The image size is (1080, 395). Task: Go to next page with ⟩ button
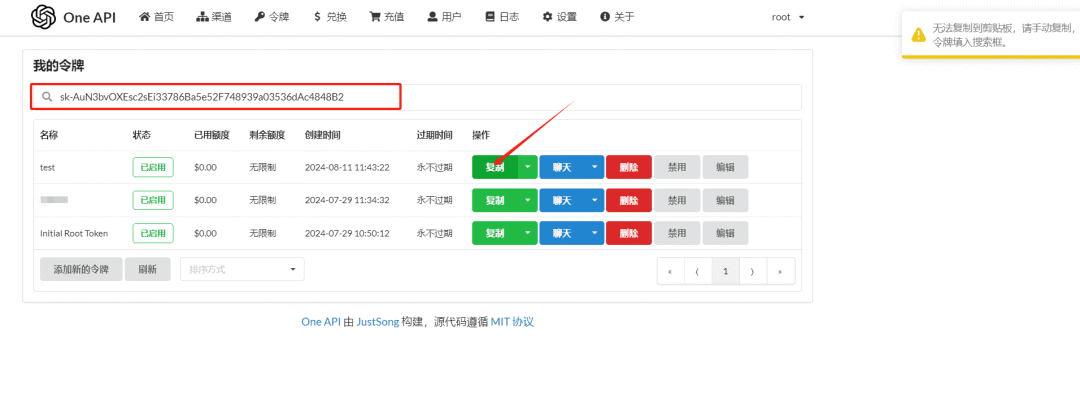pos(753,271)
